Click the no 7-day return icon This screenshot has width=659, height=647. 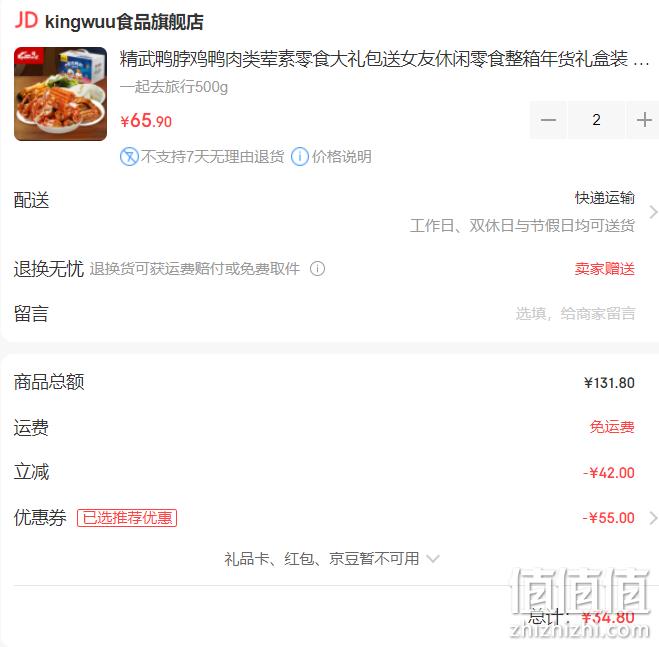(x=129, y=157)
